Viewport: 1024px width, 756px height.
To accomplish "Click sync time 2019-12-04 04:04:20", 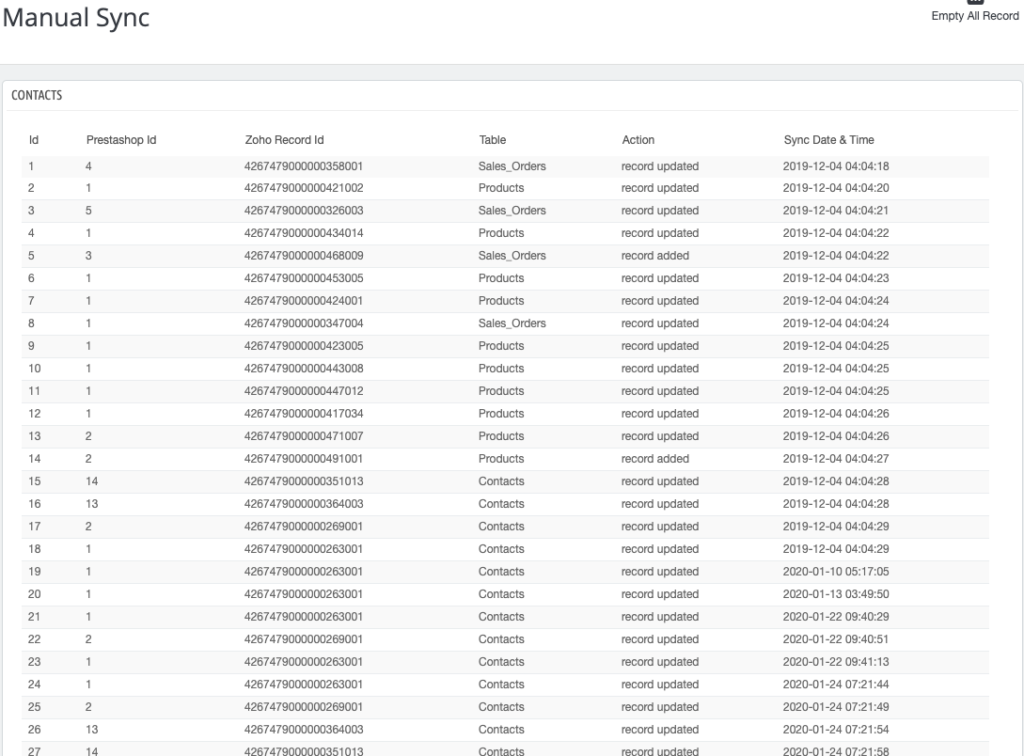I will [x=836, y=188].
